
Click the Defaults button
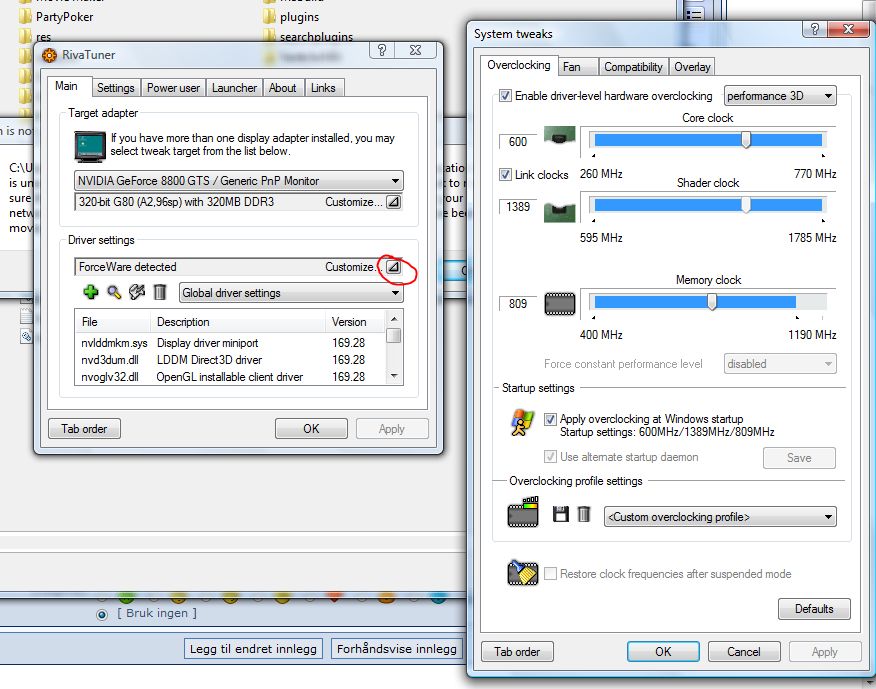(814, 609)
